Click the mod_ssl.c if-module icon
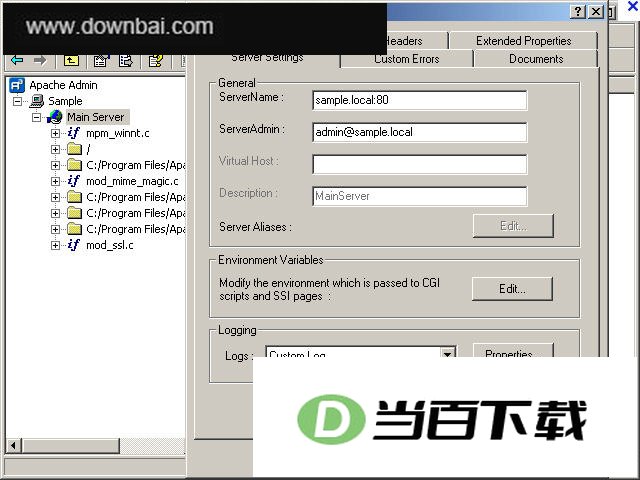This screenshot has width=640, height=480. [73, 245]
